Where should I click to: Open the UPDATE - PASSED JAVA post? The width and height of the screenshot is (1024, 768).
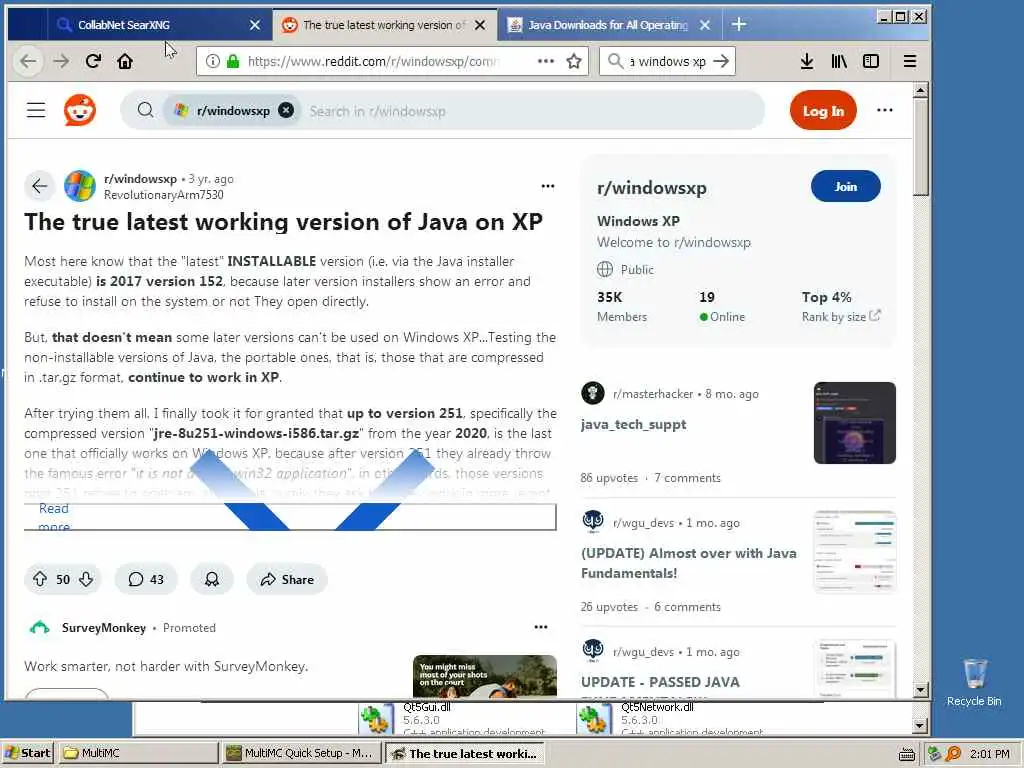coord(660,682)
